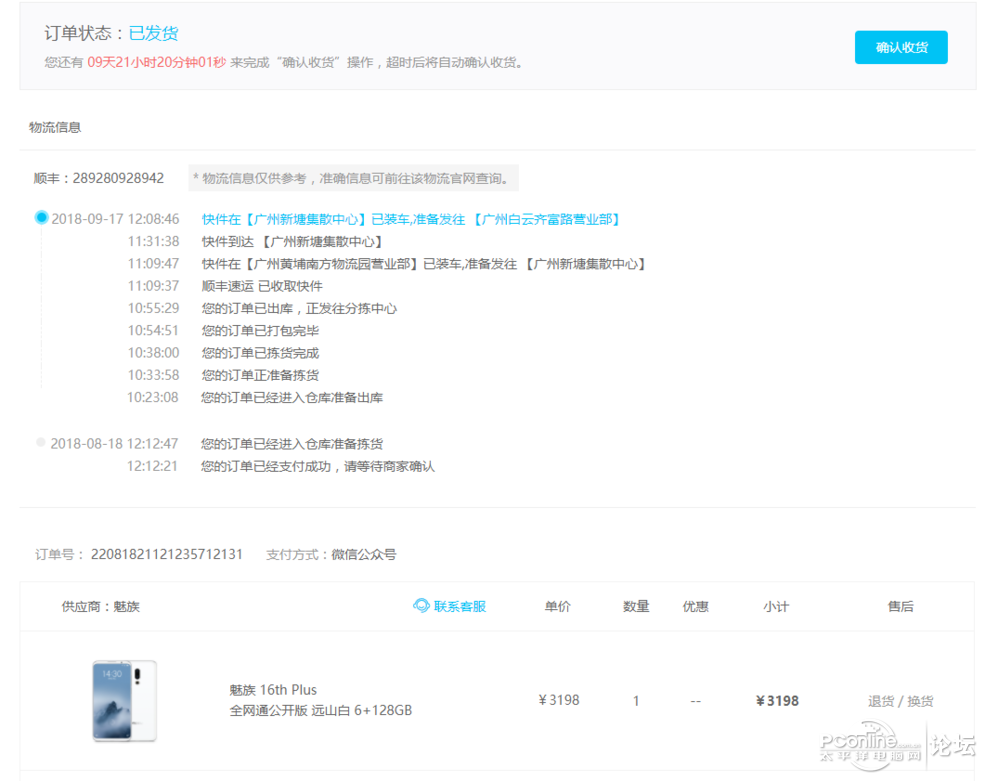The width and height of the screenshot is (985, 781).
Task: Click the 支付方式：微信公众号 text
Action: point(331,555)
